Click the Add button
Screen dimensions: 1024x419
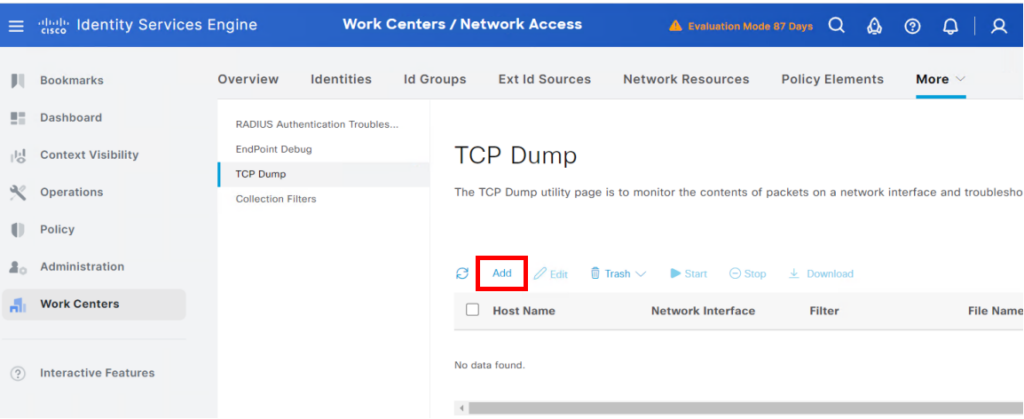tap(501, 273)
